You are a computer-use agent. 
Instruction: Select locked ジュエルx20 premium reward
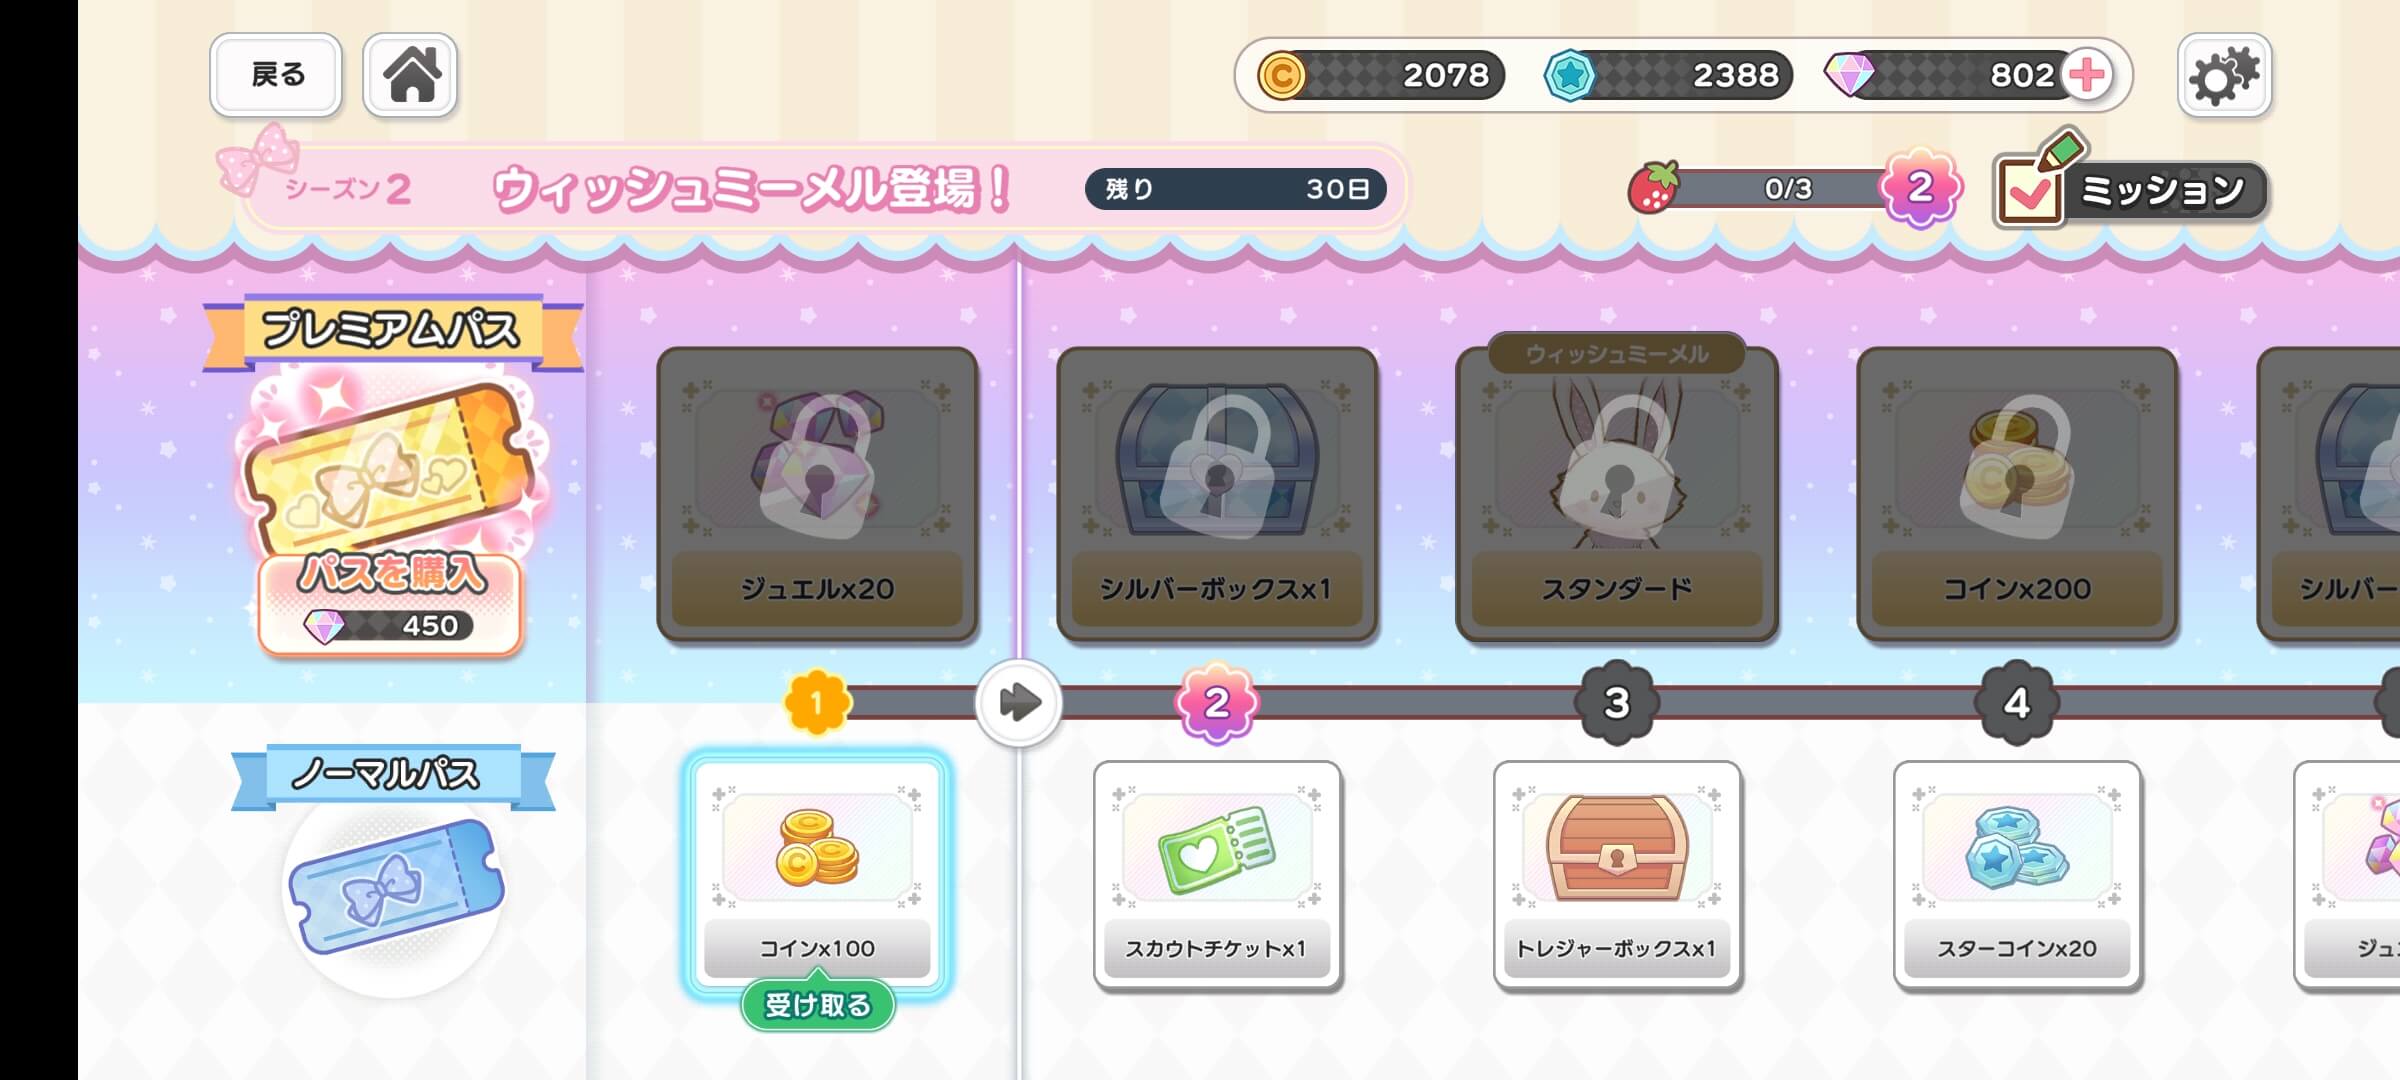817,494
